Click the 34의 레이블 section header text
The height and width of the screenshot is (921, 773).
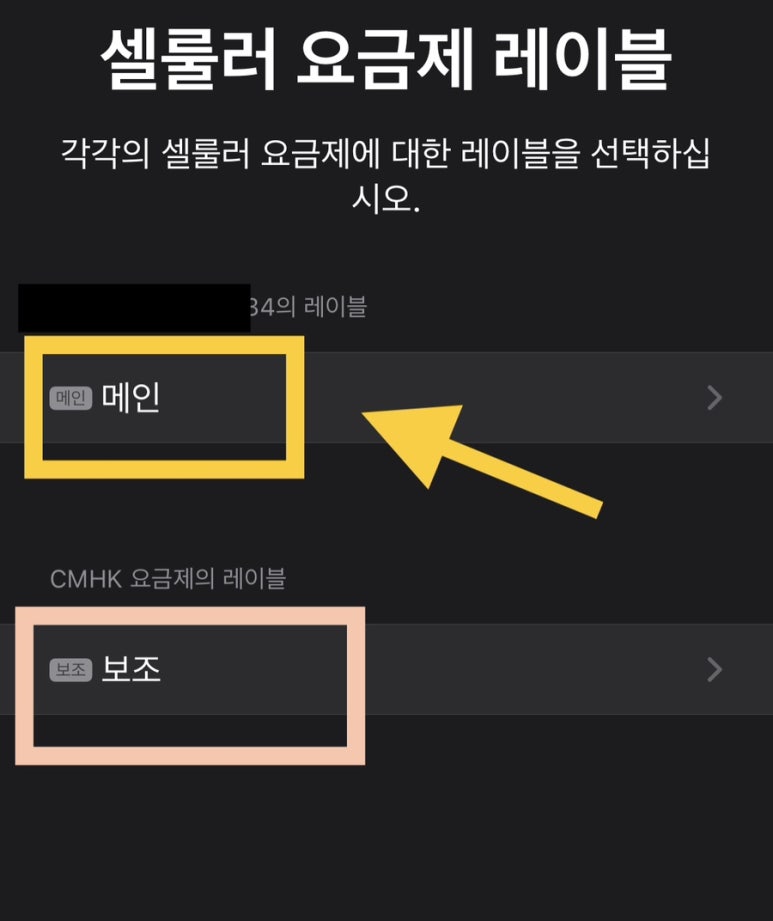pyautogui.click(x=309, y=307)
